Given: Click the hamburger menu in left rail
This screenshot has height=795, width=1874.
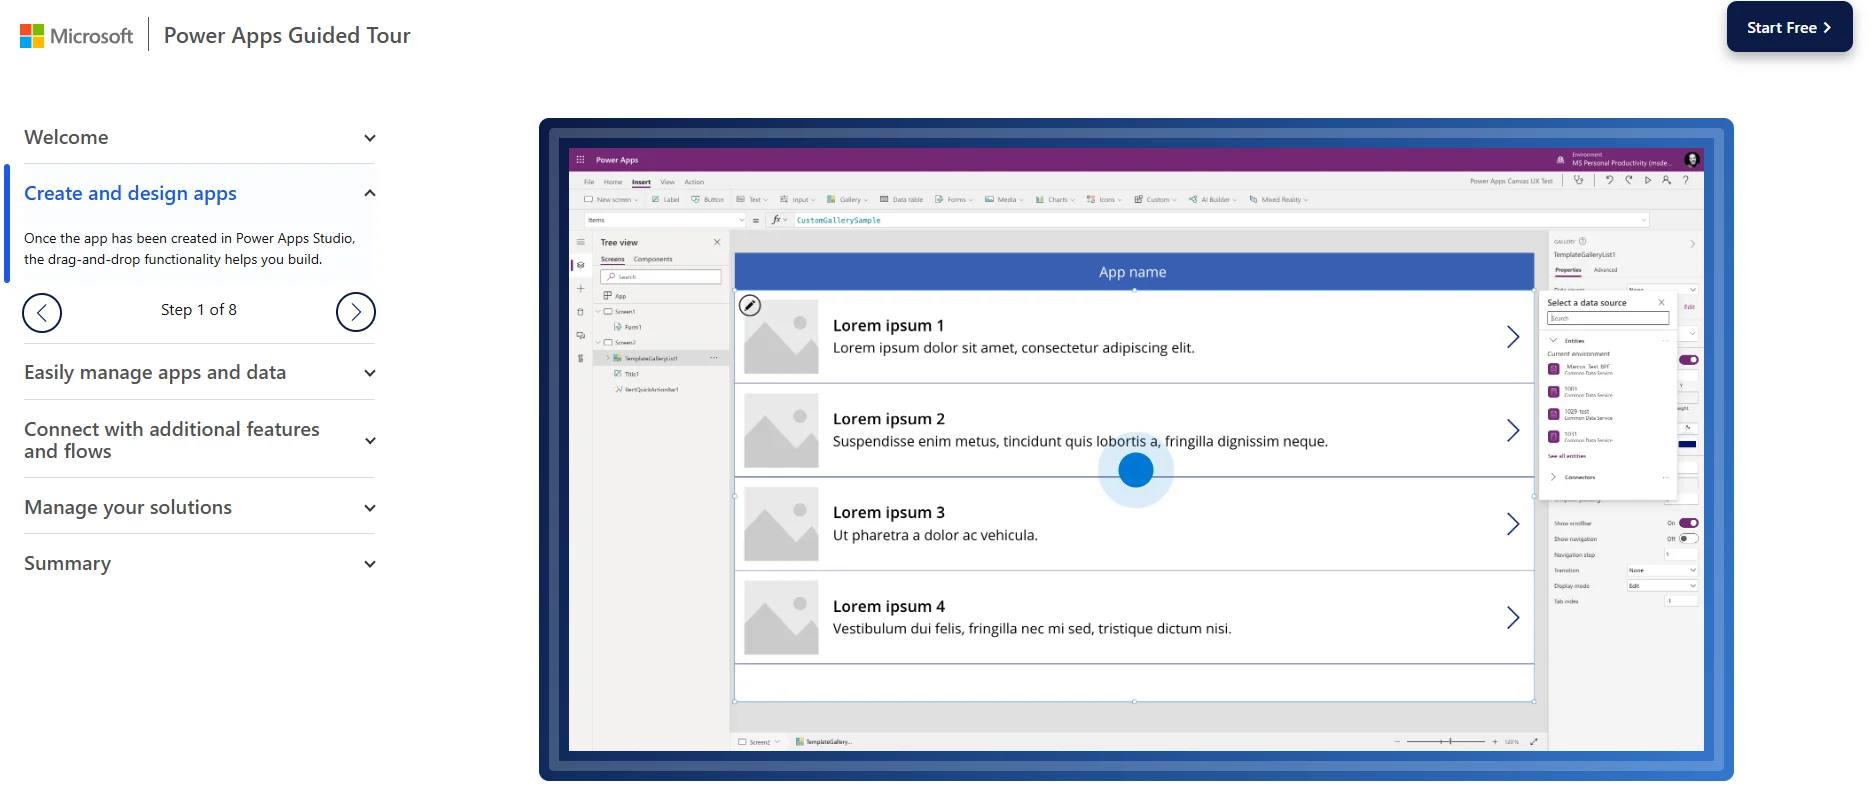Looking at the screenshot, I should 580,242.
